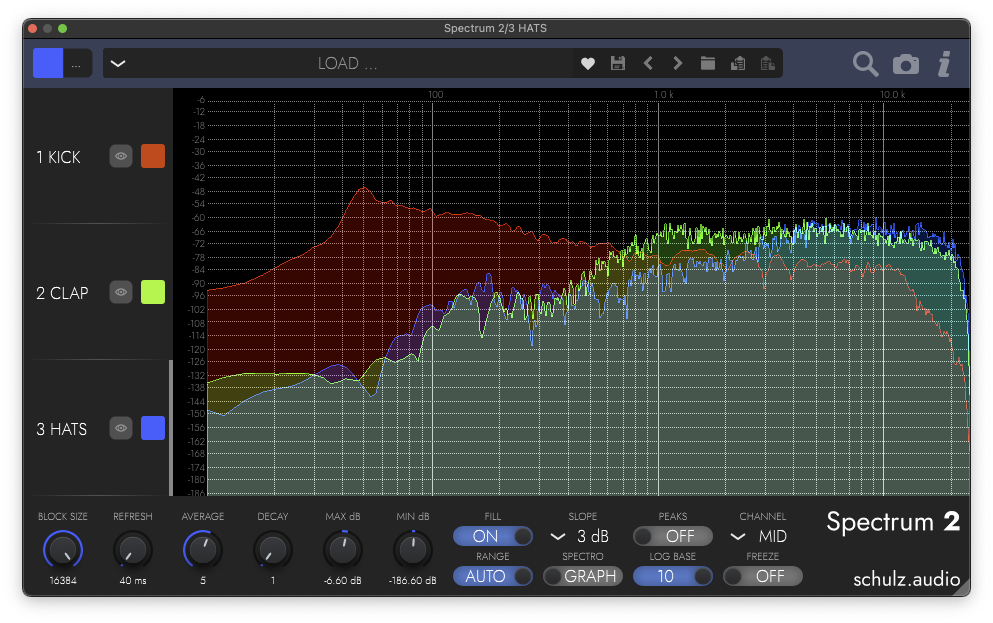Expand the preset list chevron

point(118,63)
